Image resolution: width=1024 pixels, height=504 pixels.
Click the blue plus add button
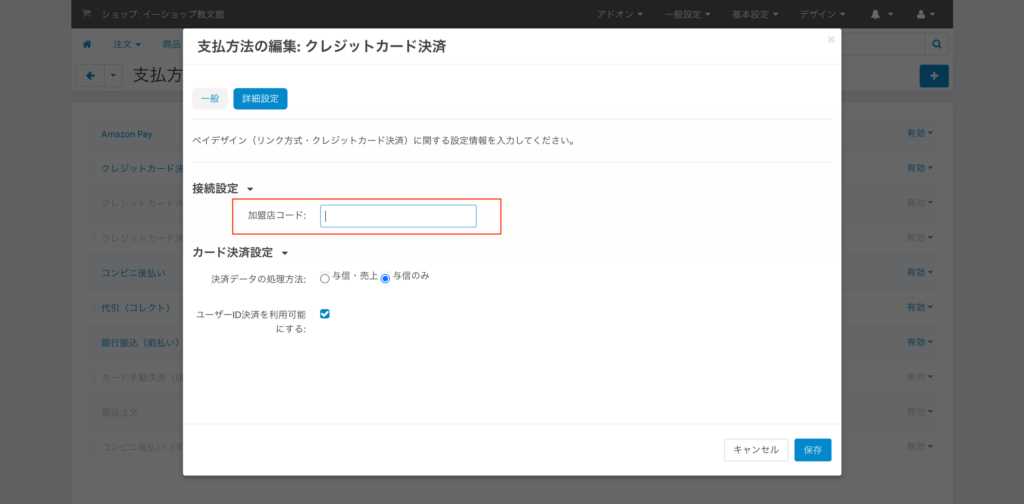point(933,76)
